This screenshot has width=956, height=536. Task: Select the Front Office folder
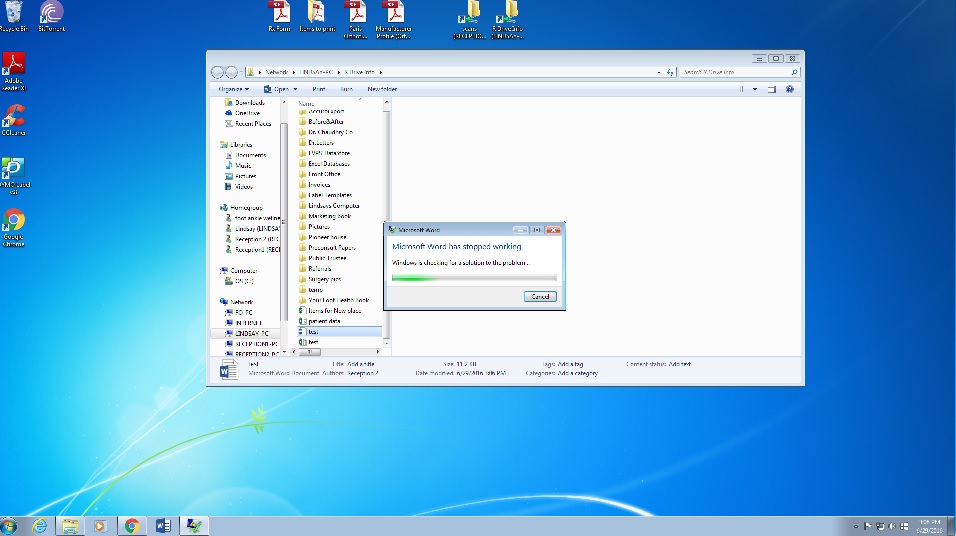(x=319, y=174)
